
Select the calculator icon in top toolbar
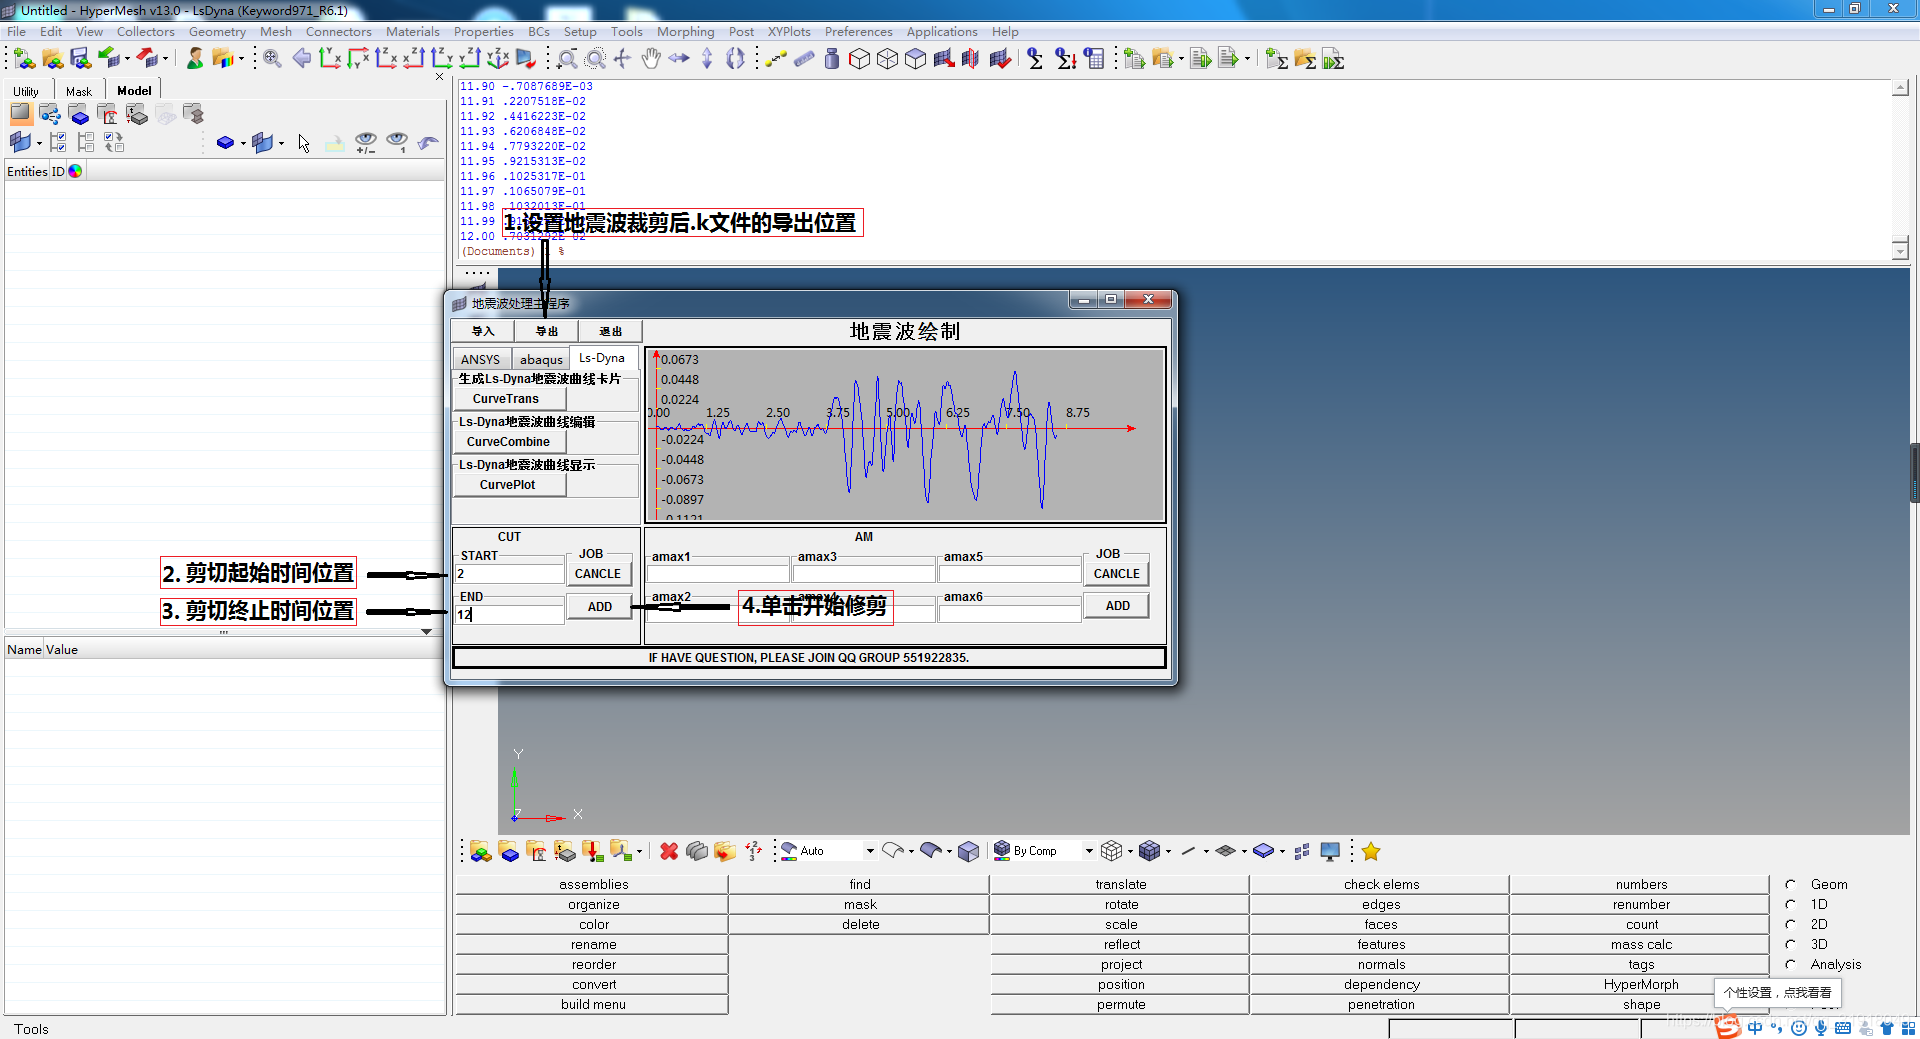click(x=1095, y=59)
